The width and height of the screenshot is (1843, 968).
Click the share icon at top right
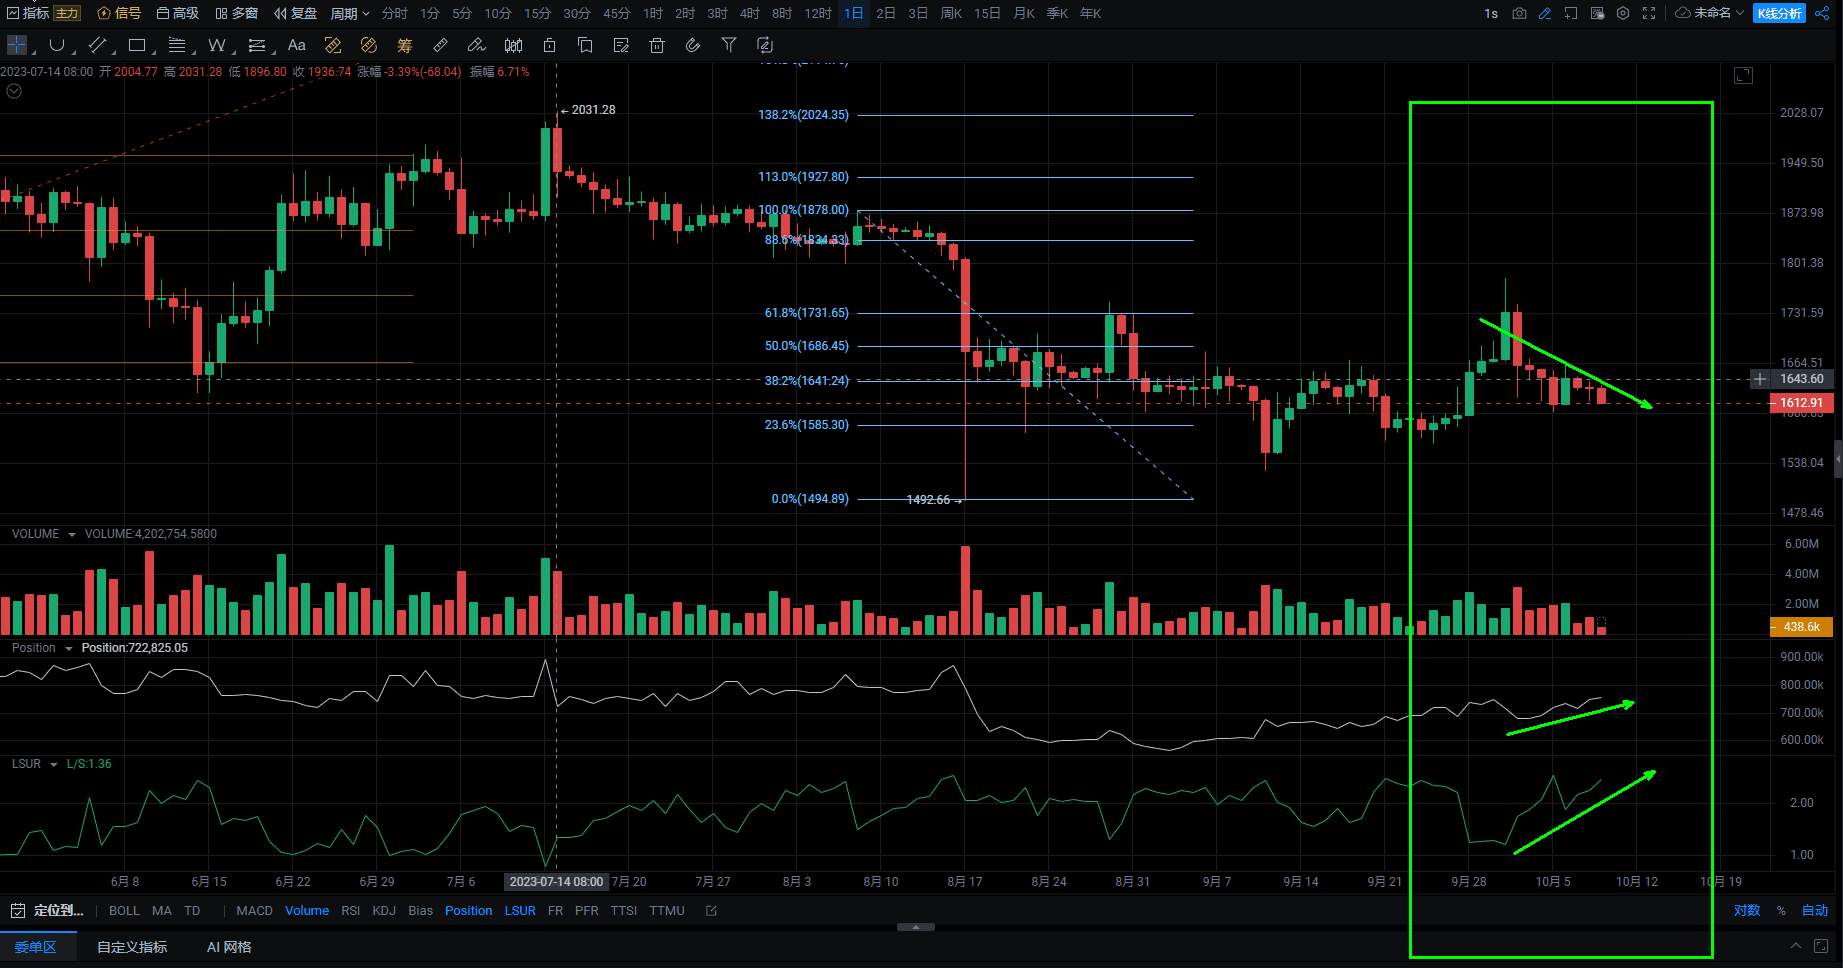point(1822,13)
